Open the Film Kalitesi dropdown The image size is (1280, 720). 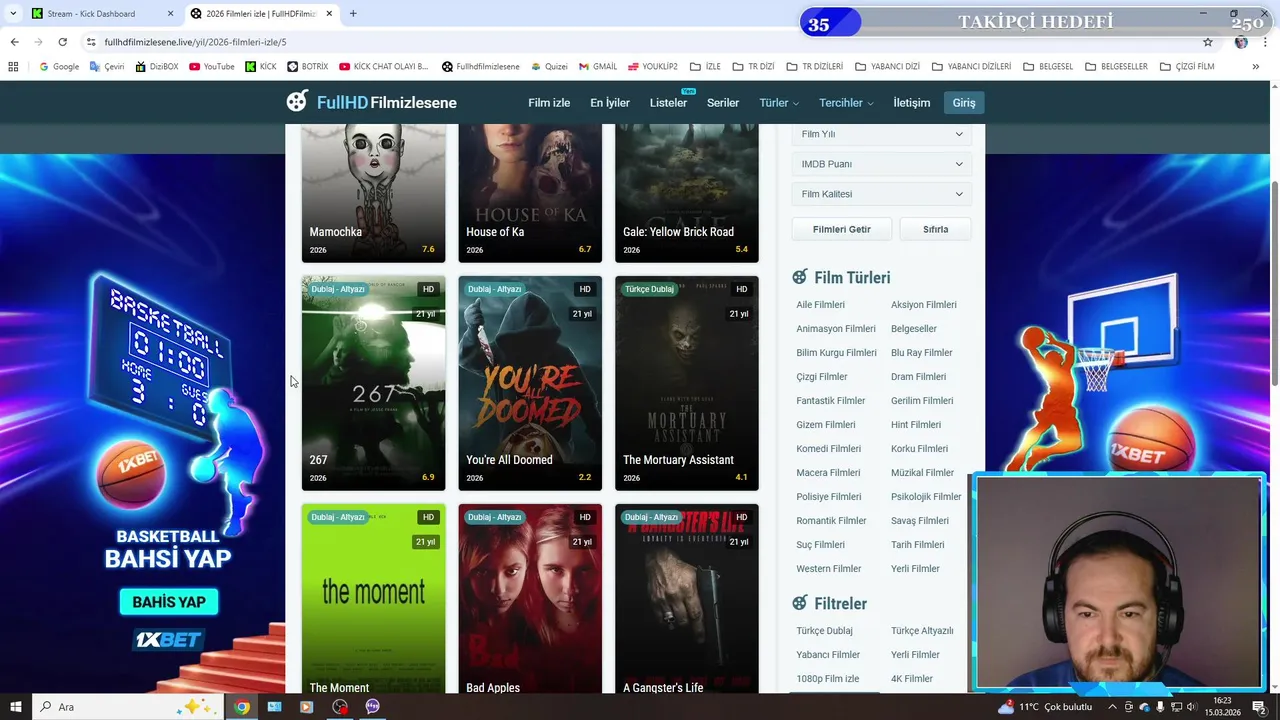point(881,194)
